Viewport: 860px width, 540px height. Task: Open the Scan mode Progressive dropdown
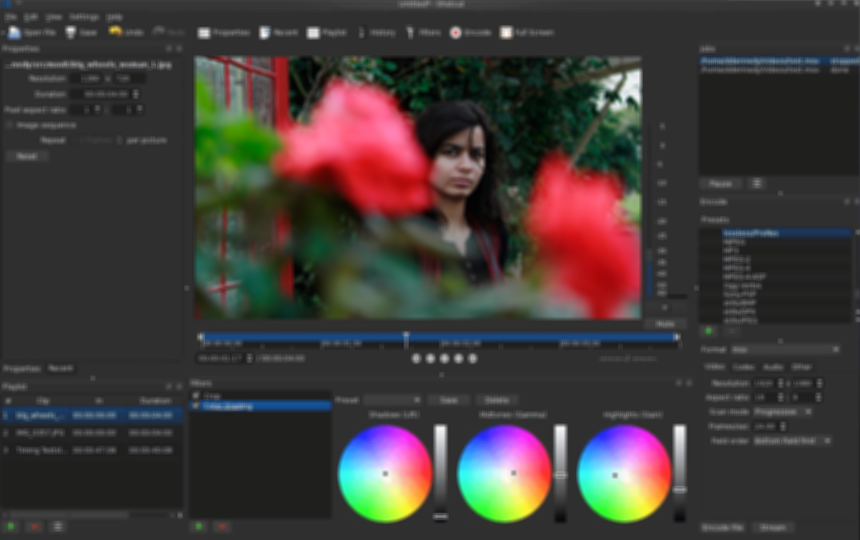click(782, 411)
